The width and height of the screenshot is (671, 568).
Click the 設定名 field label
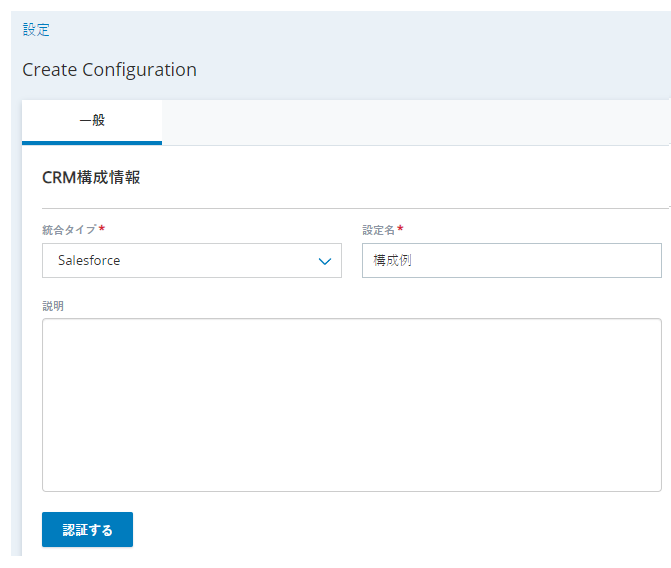pos(378,230)
